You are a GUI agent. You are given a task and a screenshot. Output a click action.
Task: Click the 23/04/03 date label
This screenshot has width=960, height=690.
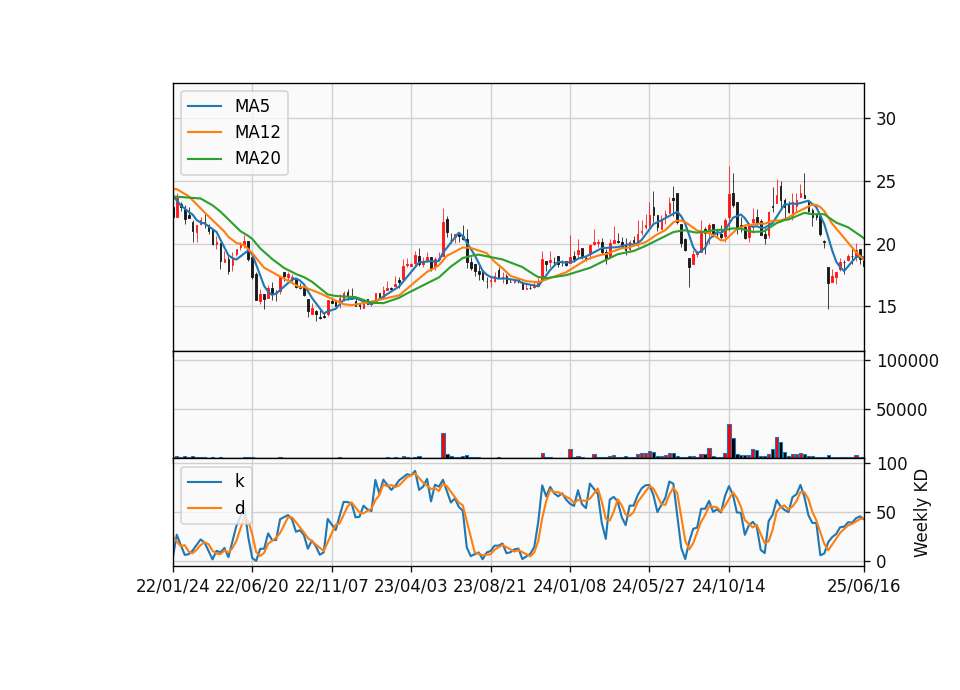tap(411, 586)
